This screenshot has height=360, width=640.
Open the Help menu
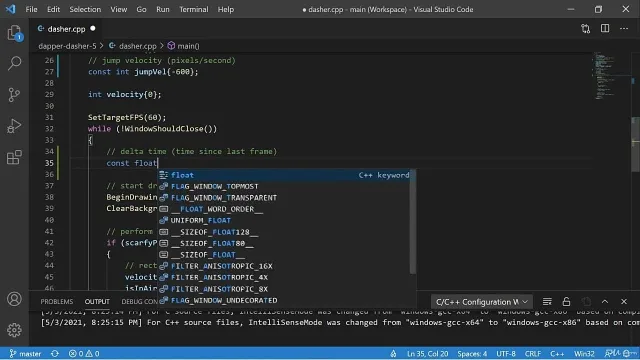click(x=225, y=9)
